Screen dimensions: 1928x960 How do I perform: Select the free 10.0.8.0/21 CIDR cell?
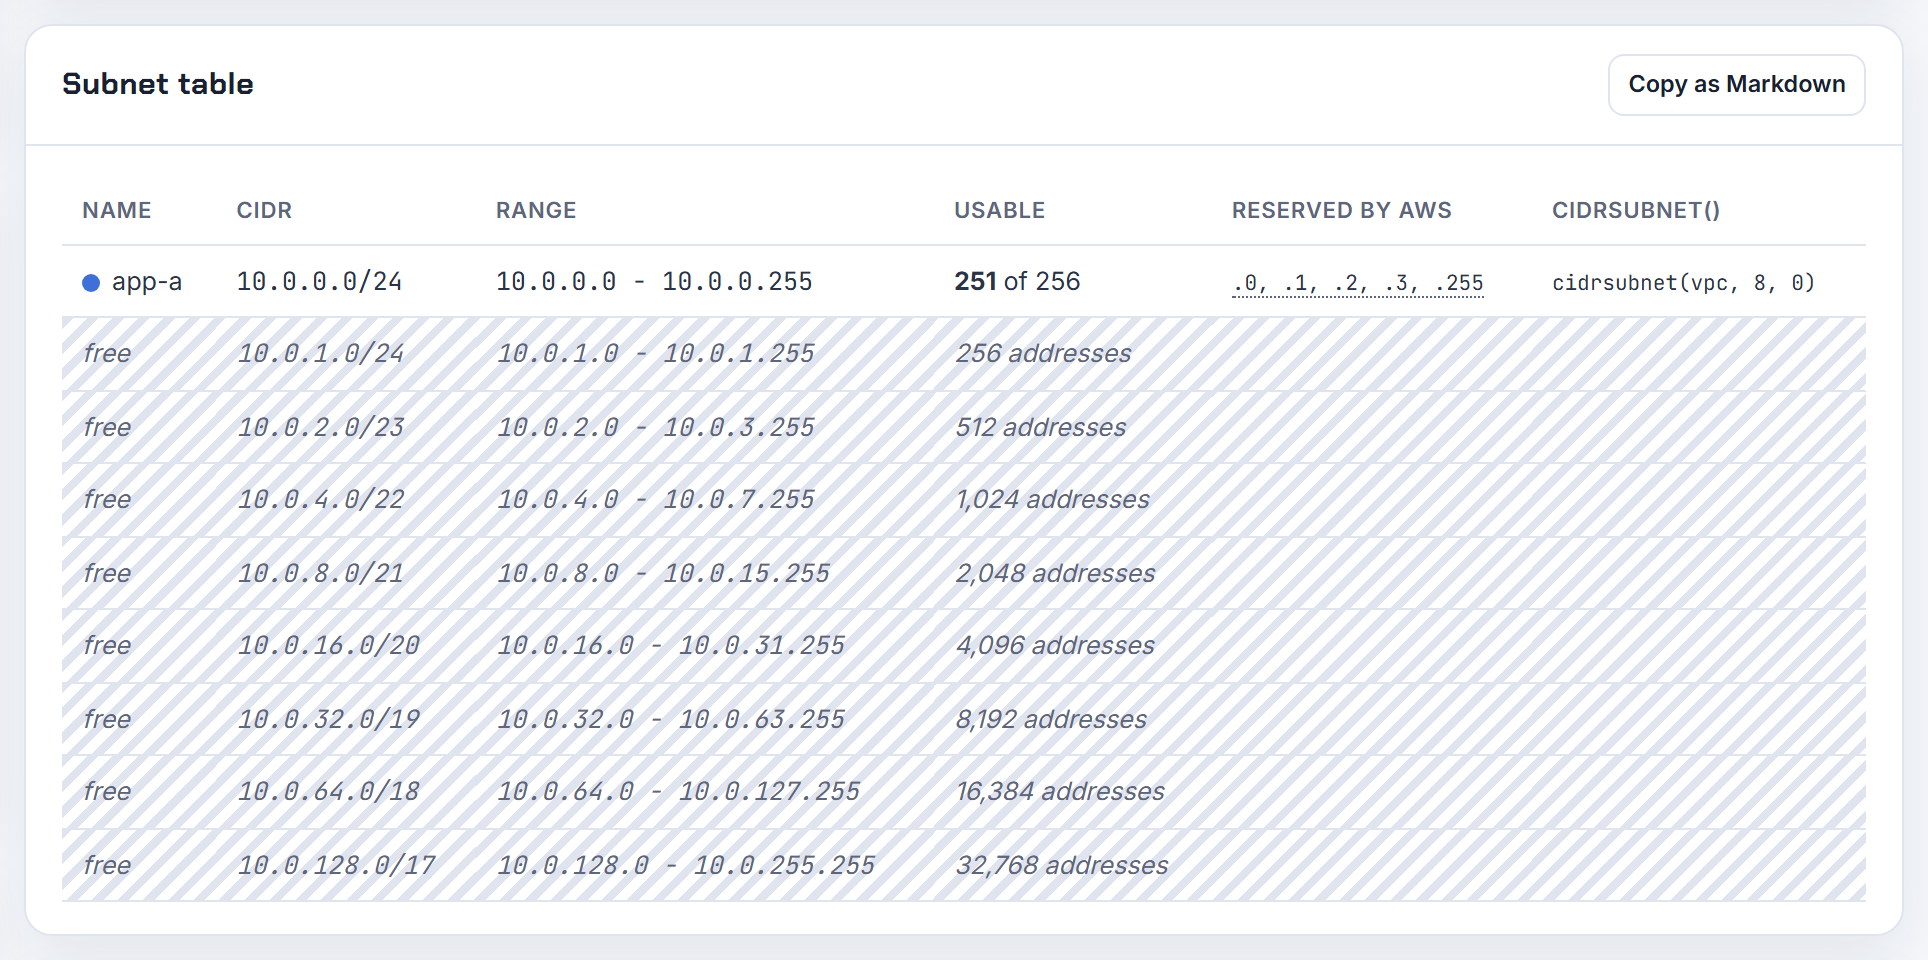pos(320,574)
